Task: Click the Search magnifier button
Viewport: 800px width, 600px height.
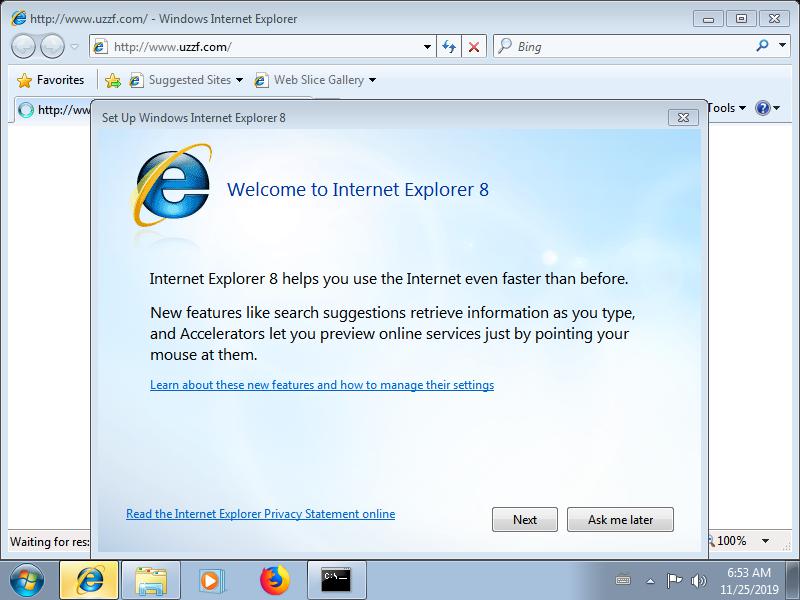Action: coord(762,46)
